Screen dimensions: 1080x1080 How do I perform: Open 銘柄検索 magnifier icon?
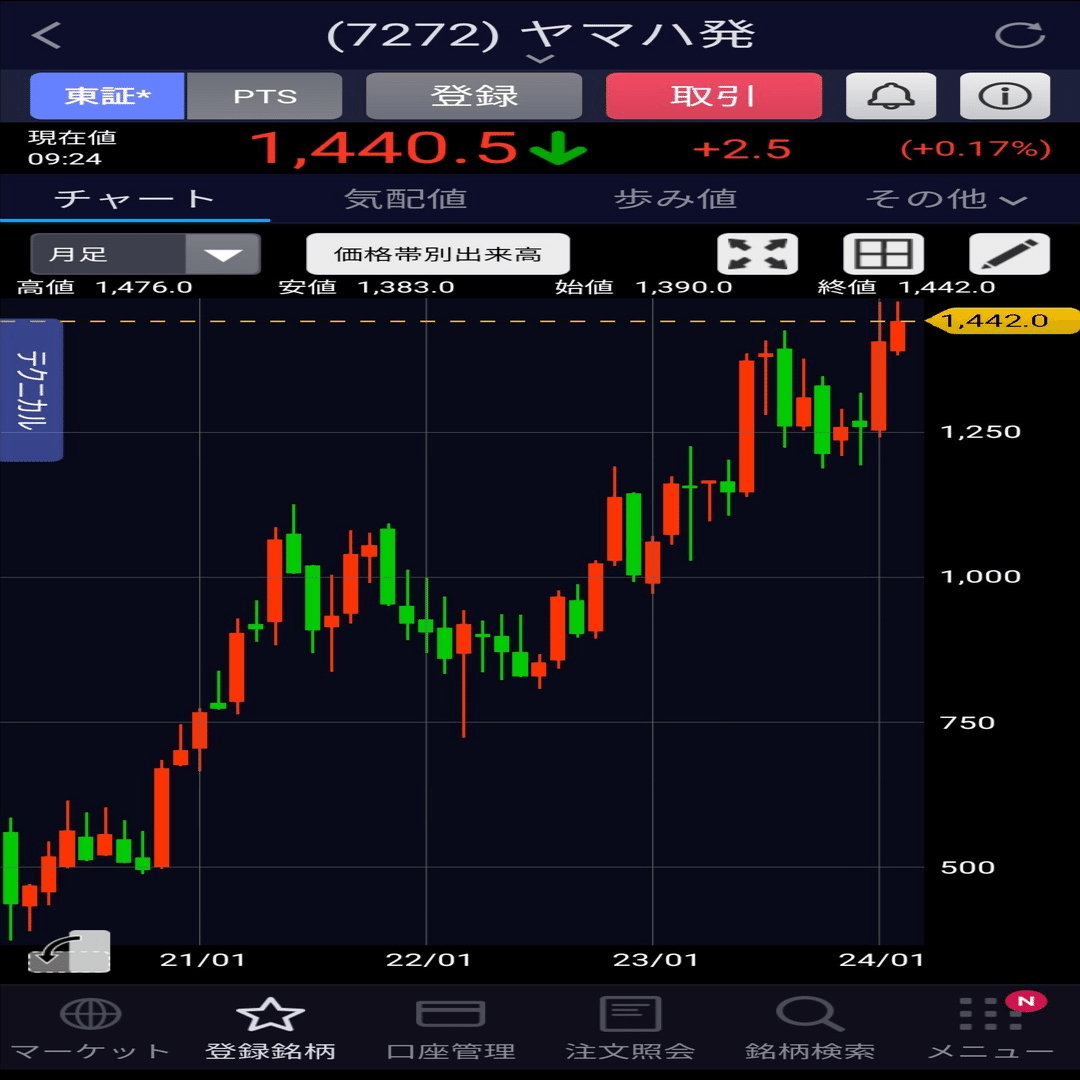[810, 1014]
